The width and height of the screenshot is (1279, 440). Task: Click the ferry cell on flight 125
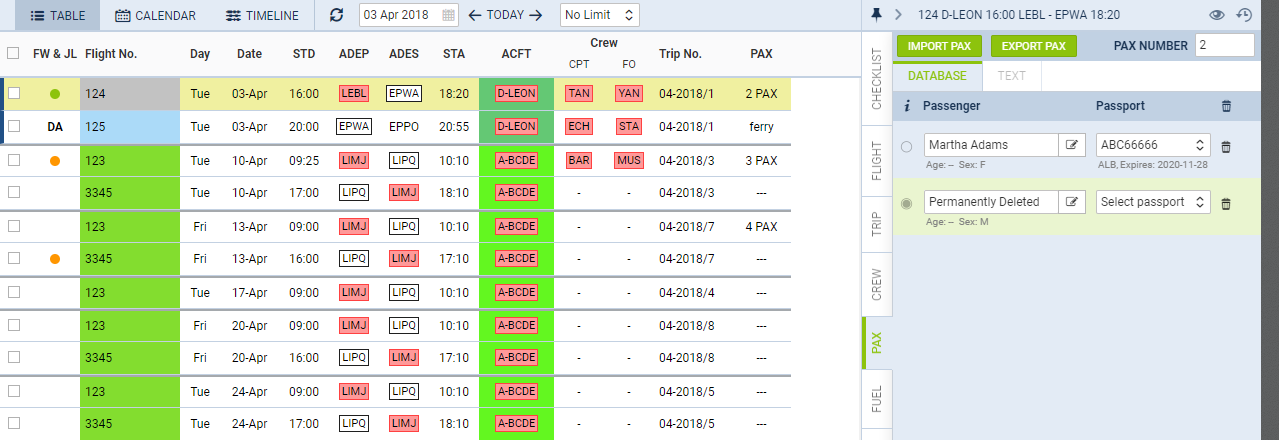(761, 127)
